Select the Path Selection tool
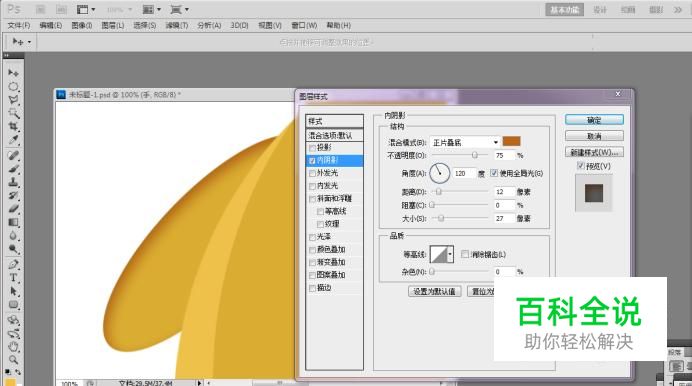692x386 pixels. 13,291
